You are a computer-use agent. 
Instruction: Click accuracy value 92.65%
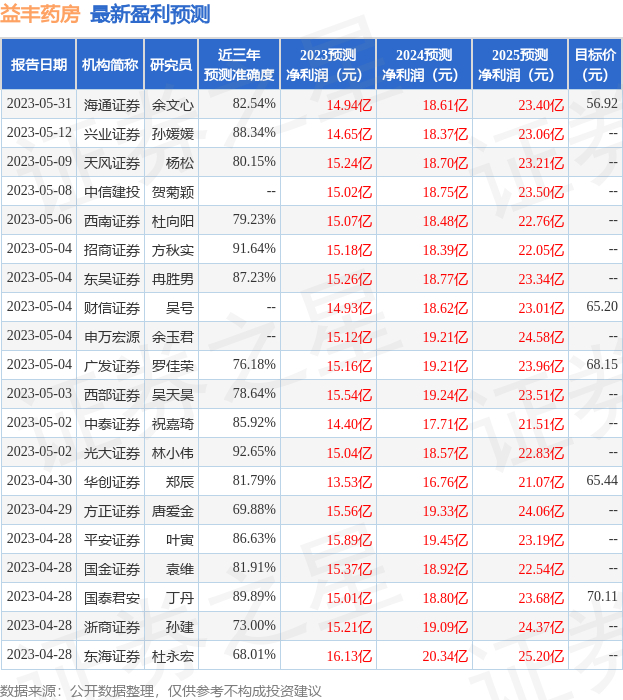click(x=253, y=452)
